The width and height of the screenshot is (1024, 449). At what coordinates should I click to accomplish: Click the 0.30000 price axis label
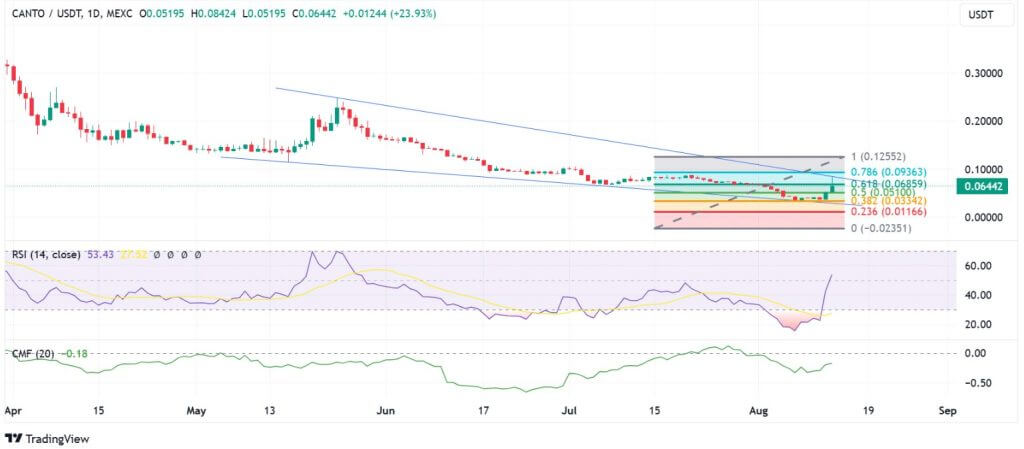point(984,74)
